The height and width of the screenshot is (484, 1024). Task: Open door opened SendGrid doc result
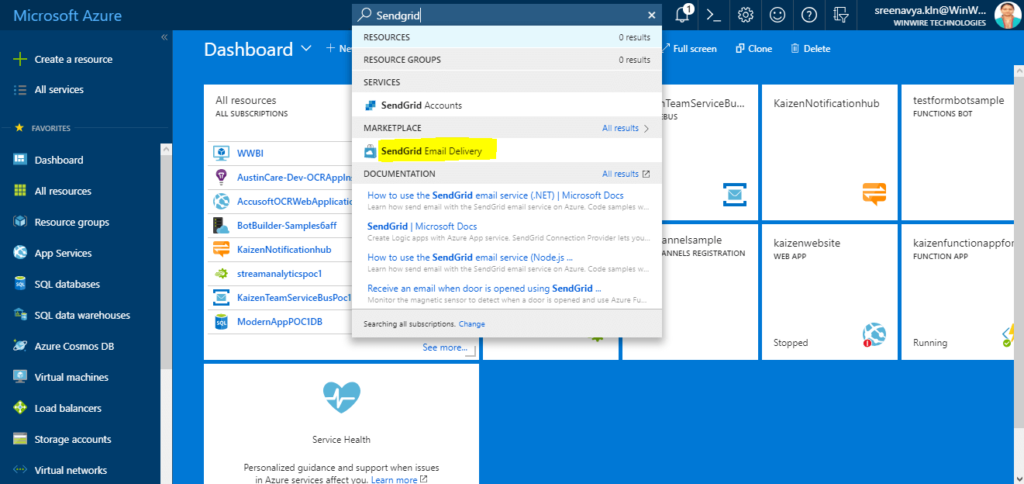(485, 288)
